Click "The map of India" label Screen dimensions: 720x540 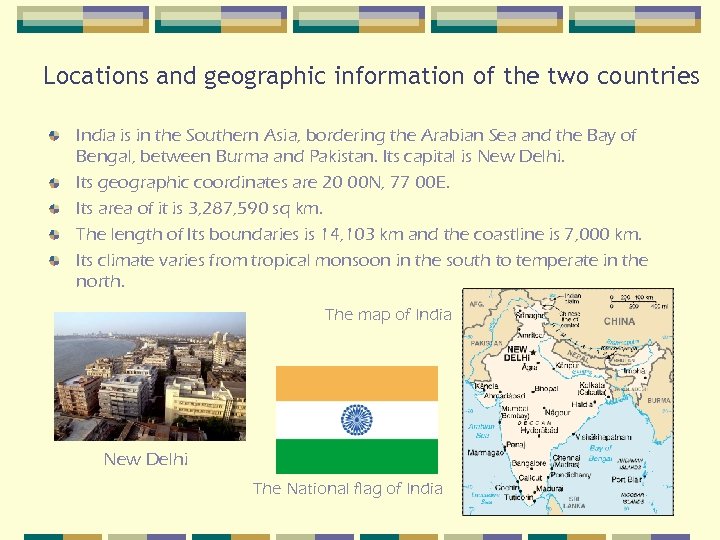[388, 315]
